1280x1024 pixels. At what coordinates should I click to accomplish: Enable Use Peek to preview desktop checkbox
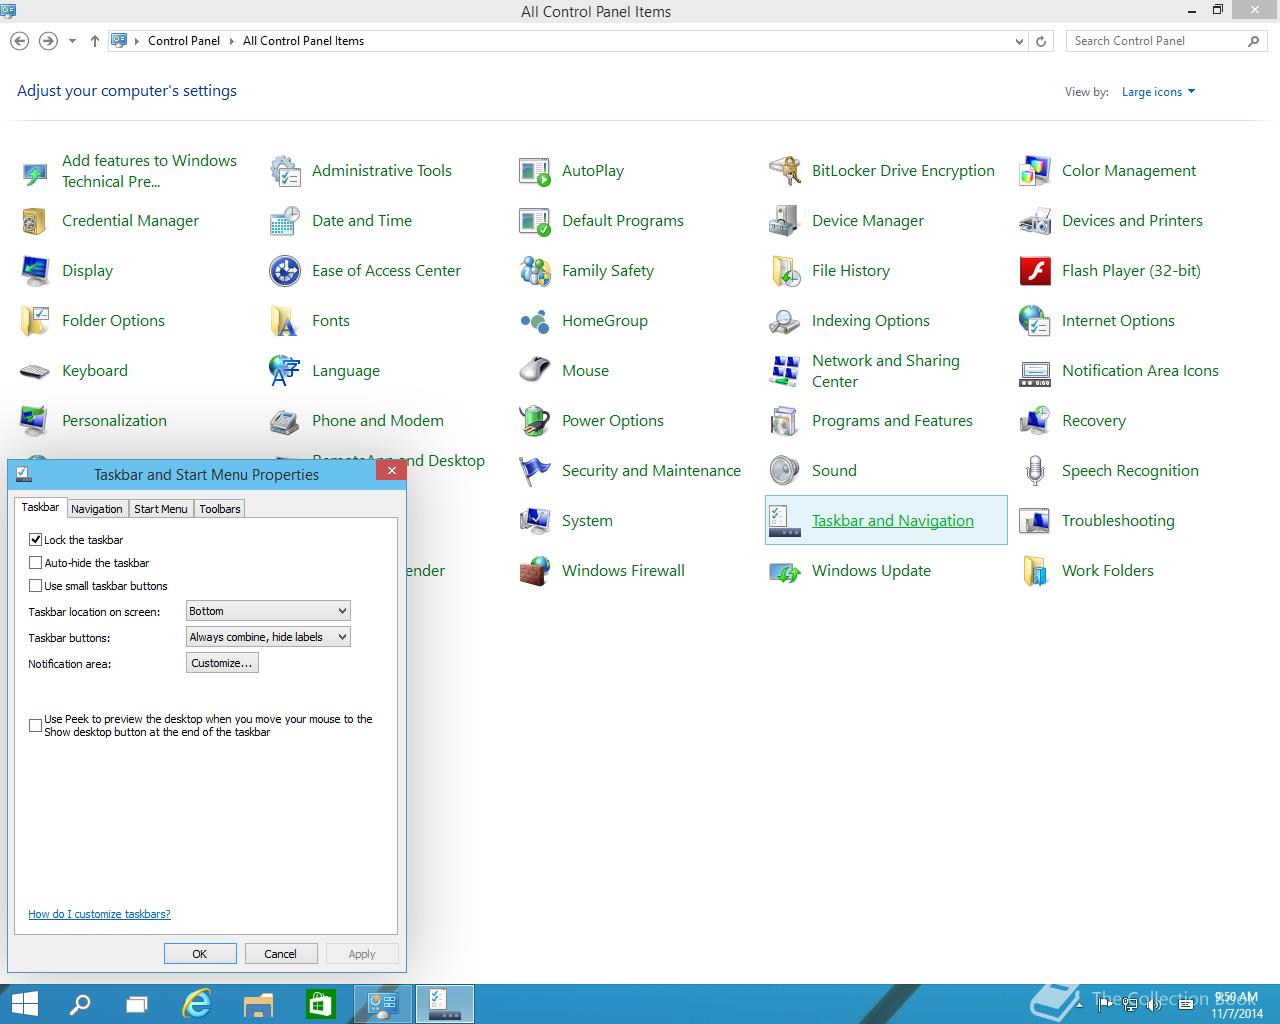pos(36,725)
